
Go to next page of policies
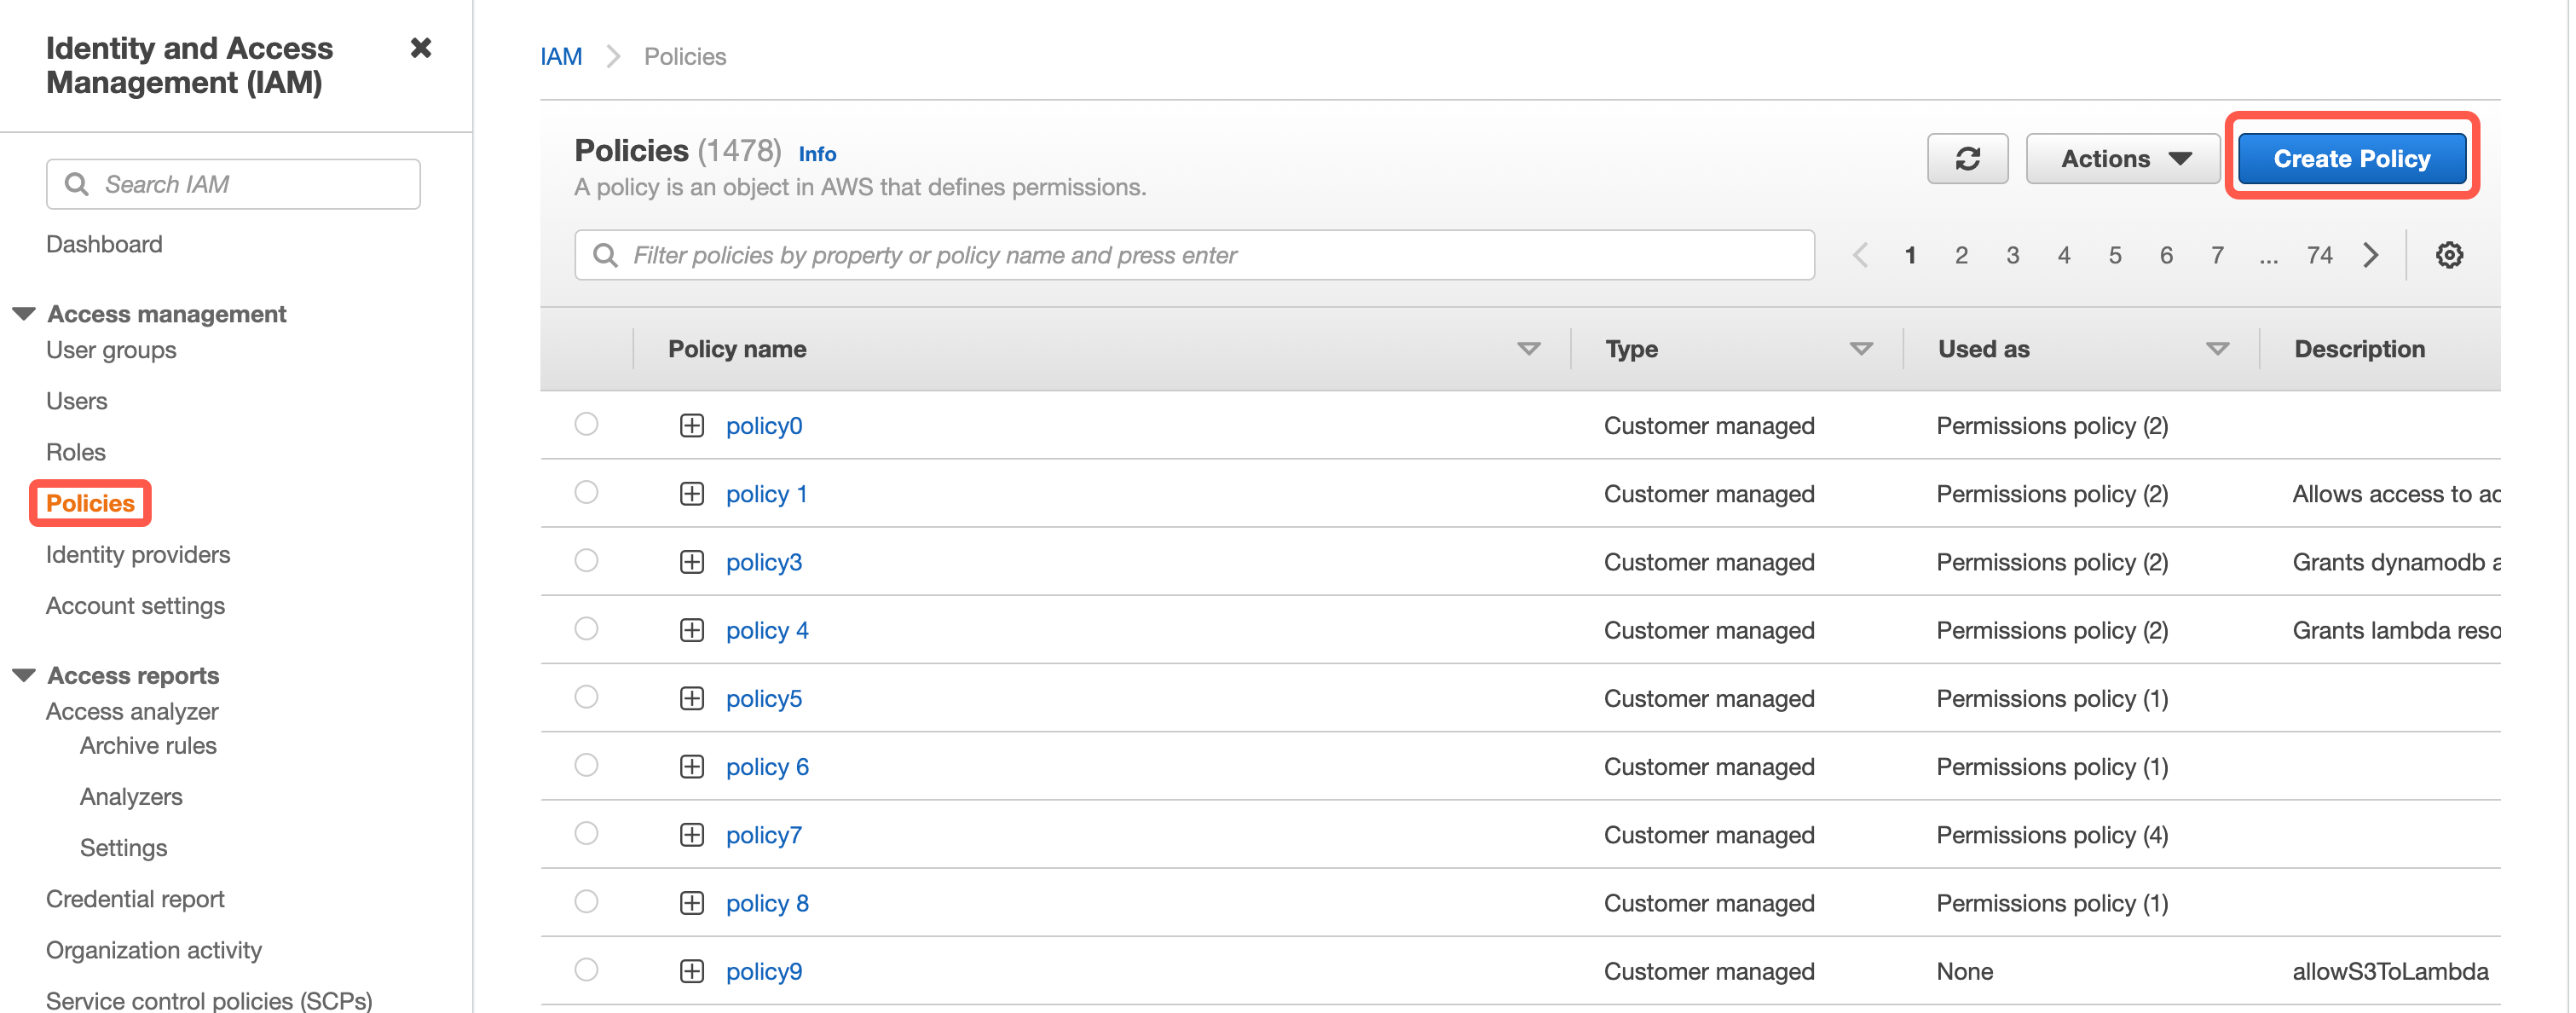(2371, 255)
